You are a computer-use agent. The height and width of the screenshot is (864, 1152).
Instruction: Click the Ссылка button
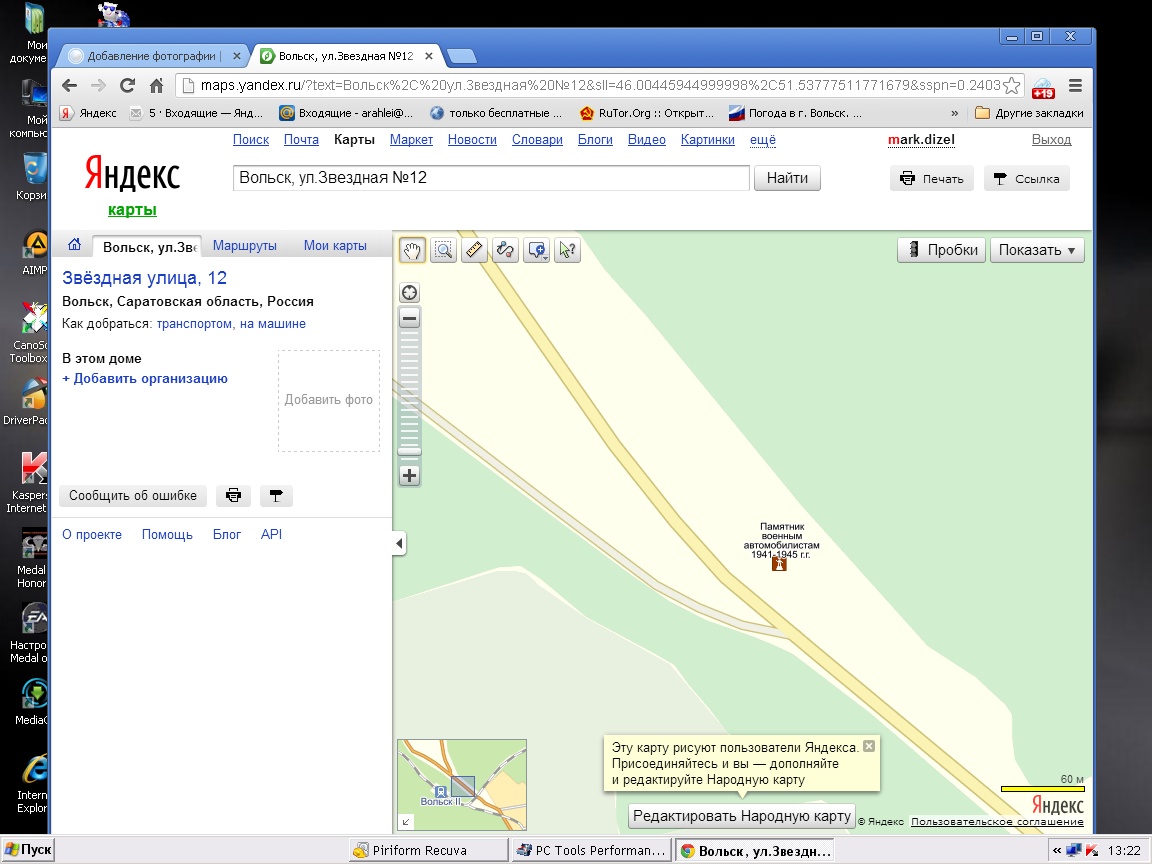point(1026,179)
